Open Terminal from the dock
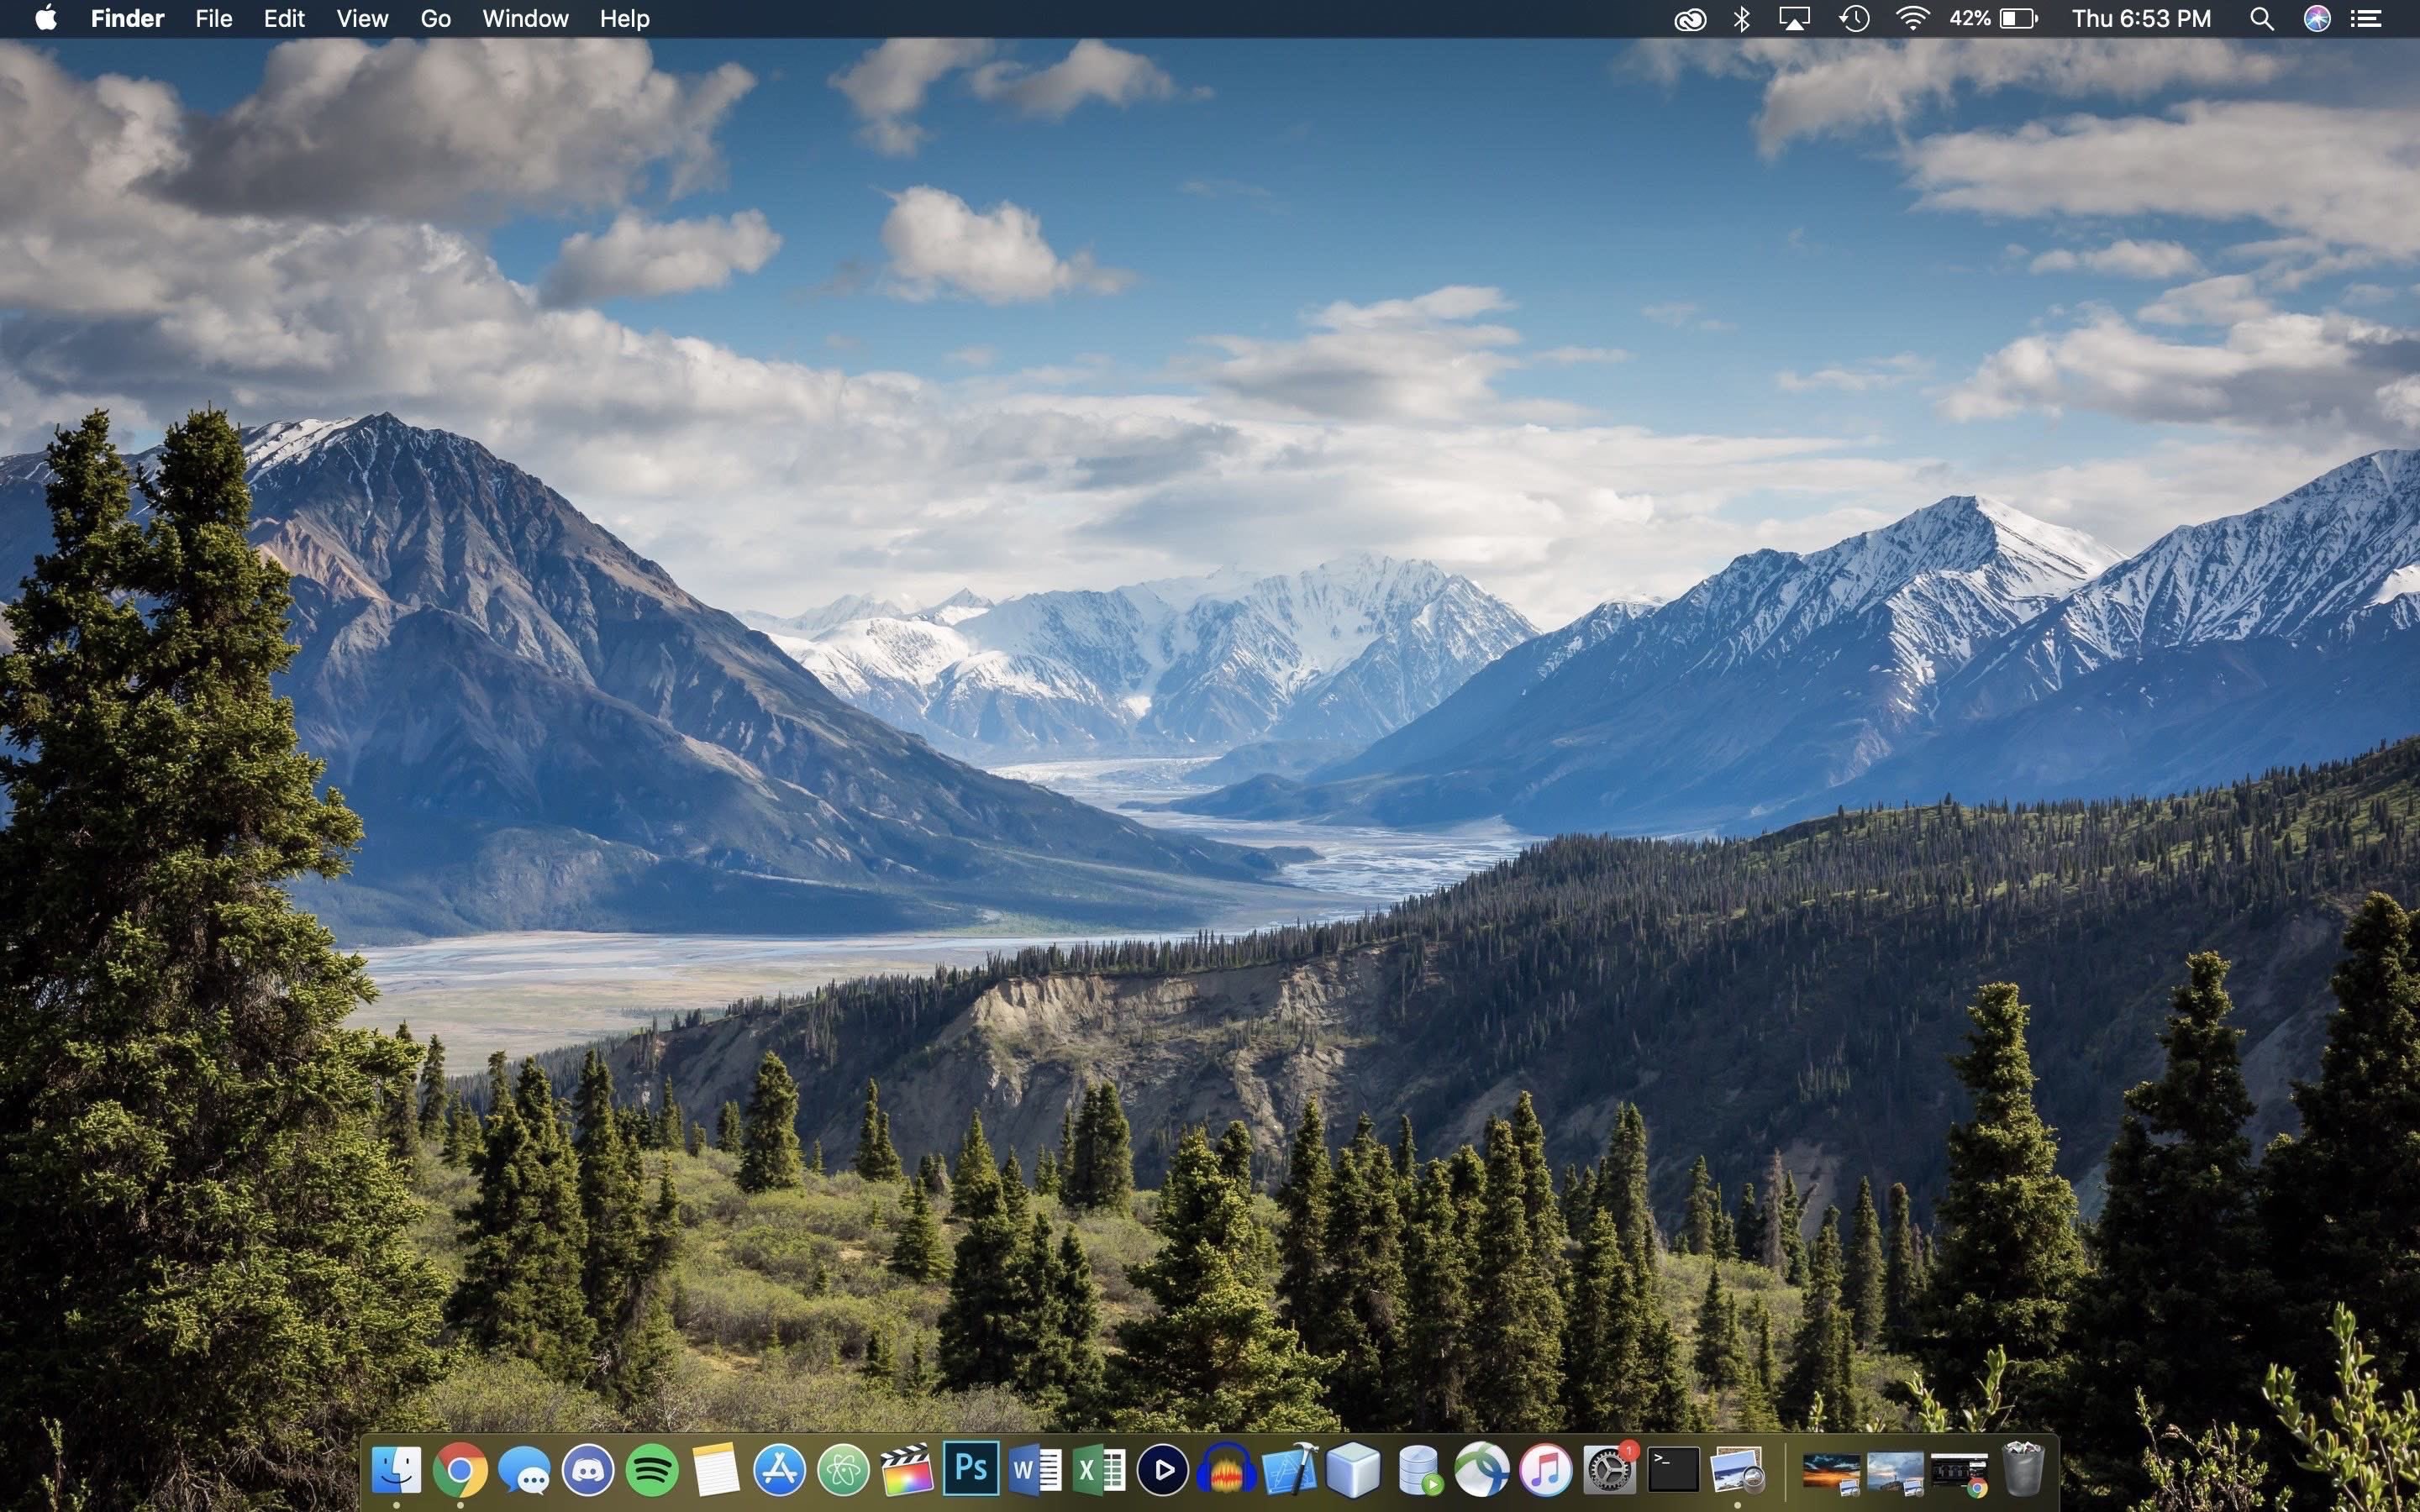Viewport: 2420px width, 1512px height. 1673,1470
